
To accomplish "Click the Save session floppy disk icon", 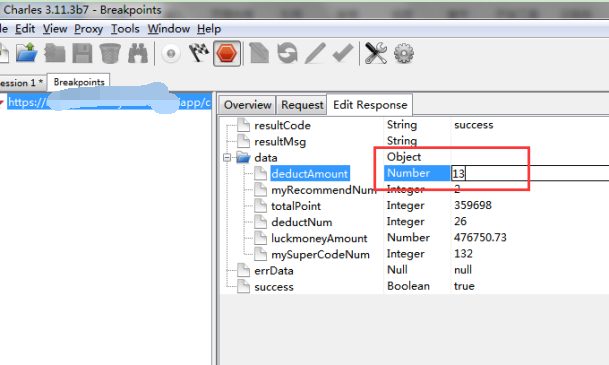I will coord(82,53).
